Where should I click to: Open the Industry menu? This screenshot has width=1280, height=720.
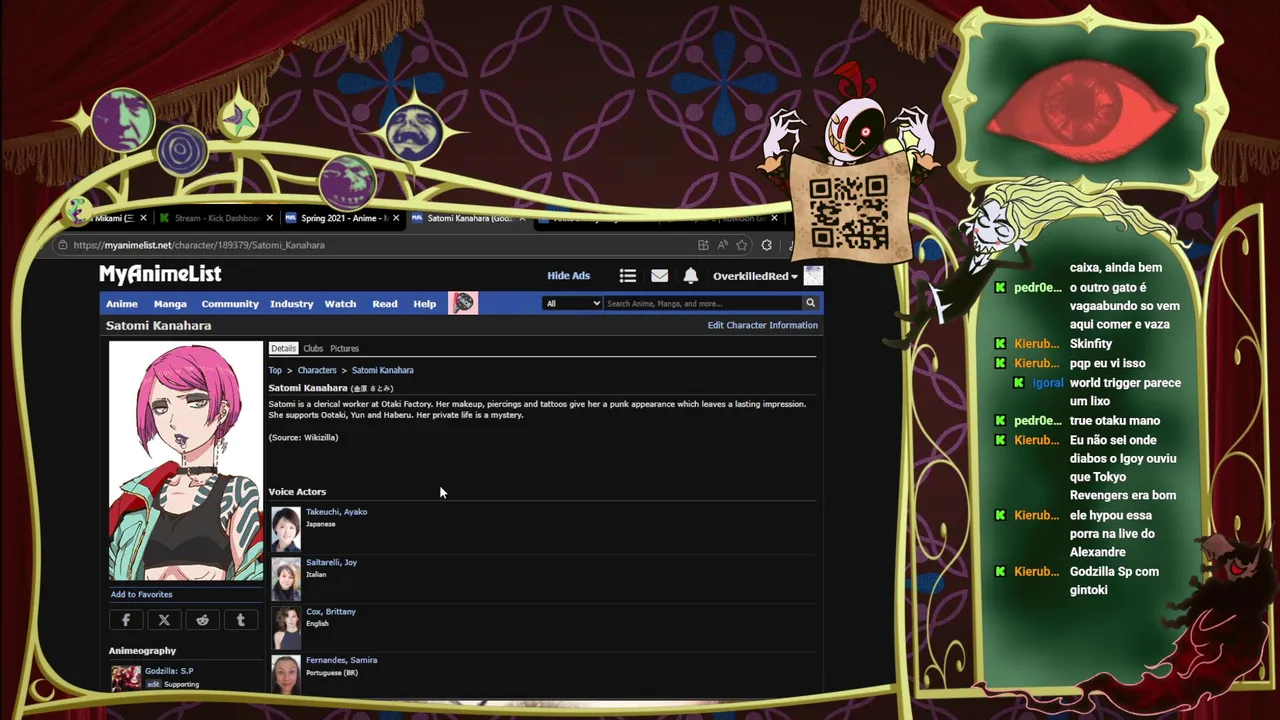pos(291,304)
